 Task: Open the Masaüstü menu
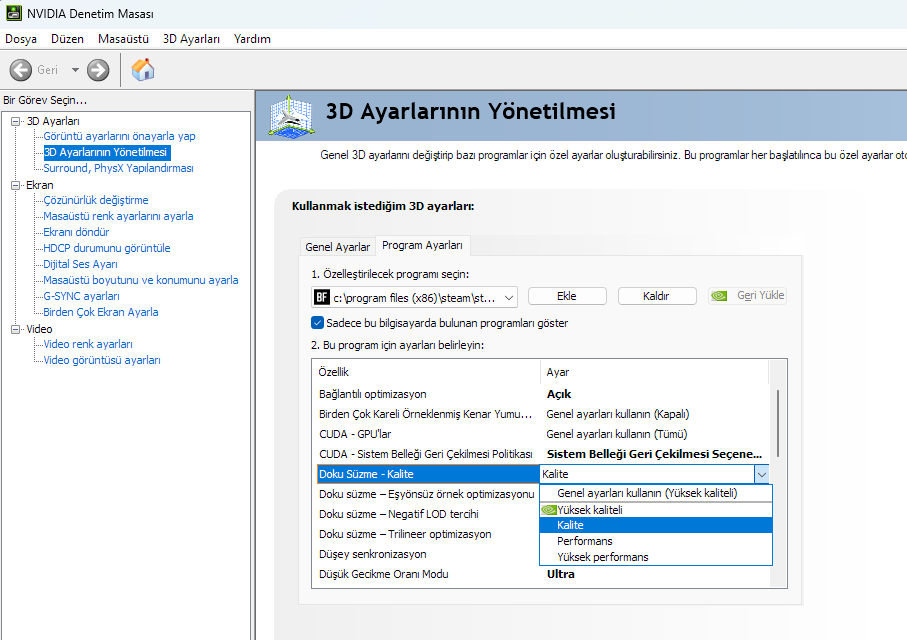pyautogui.click(x=123, y=39)
